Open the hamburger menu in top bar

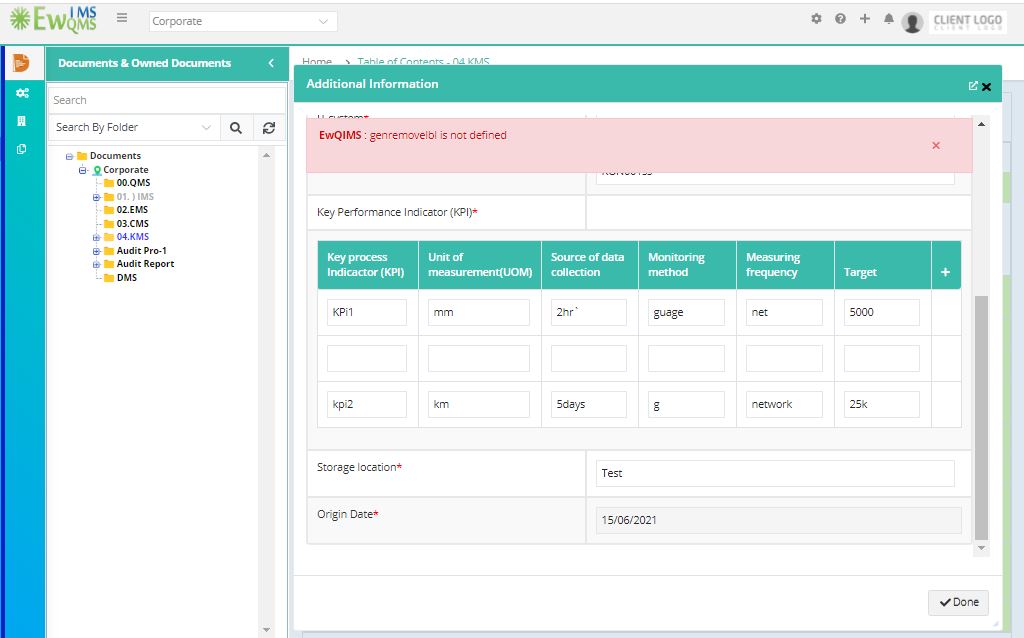[x=122, y=18]
